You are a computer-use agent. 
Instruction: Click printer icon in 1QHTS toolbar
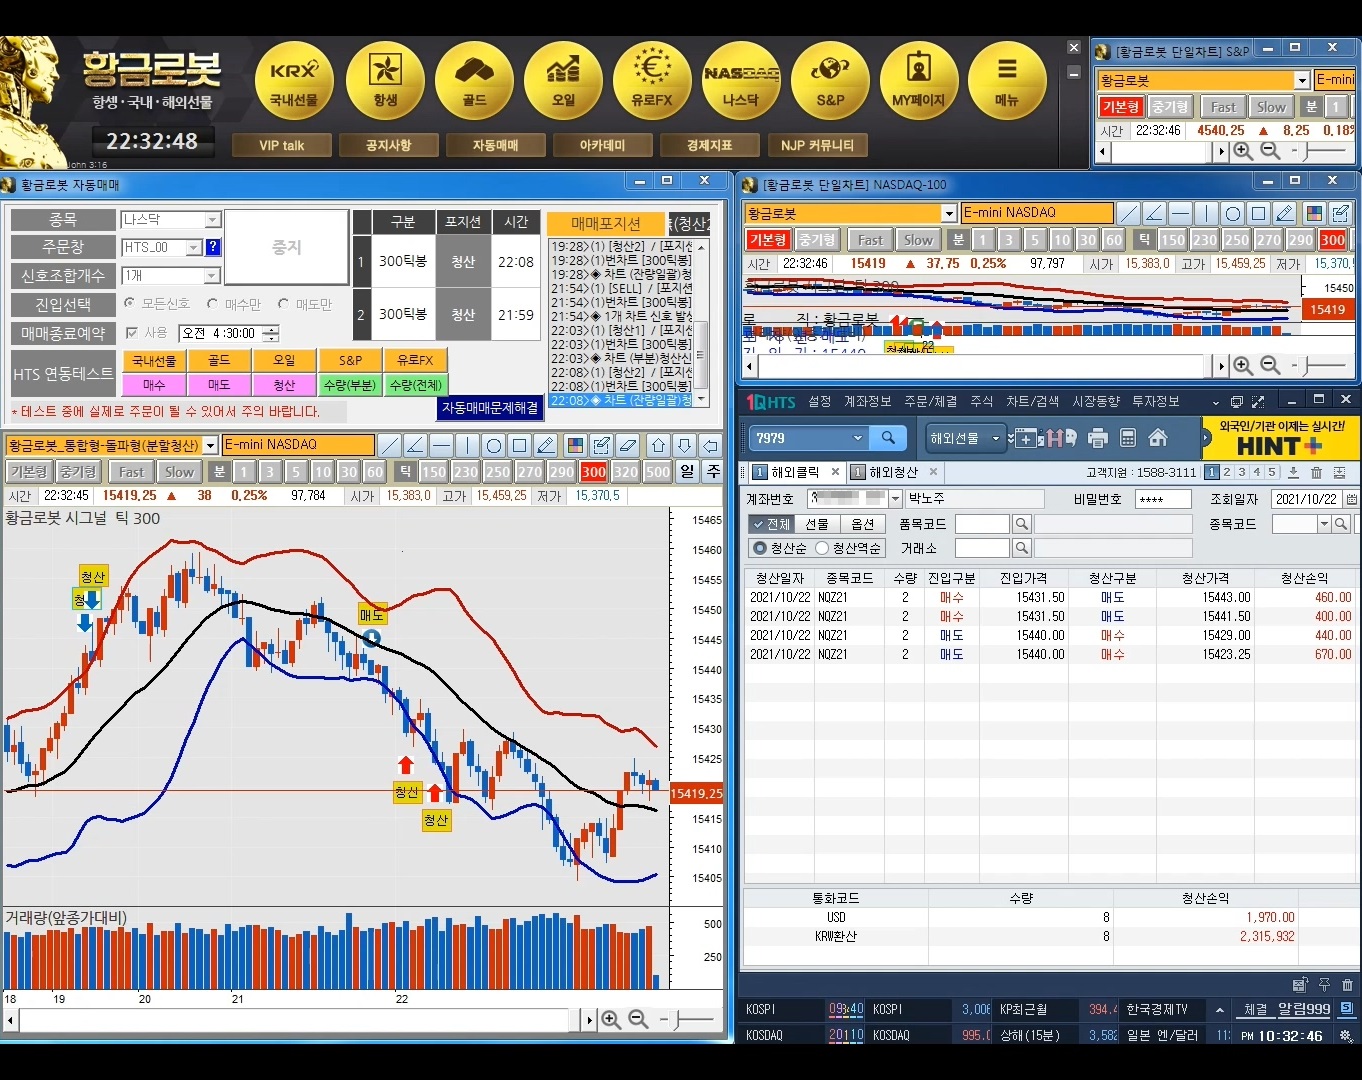click(x=1098, y=438)
